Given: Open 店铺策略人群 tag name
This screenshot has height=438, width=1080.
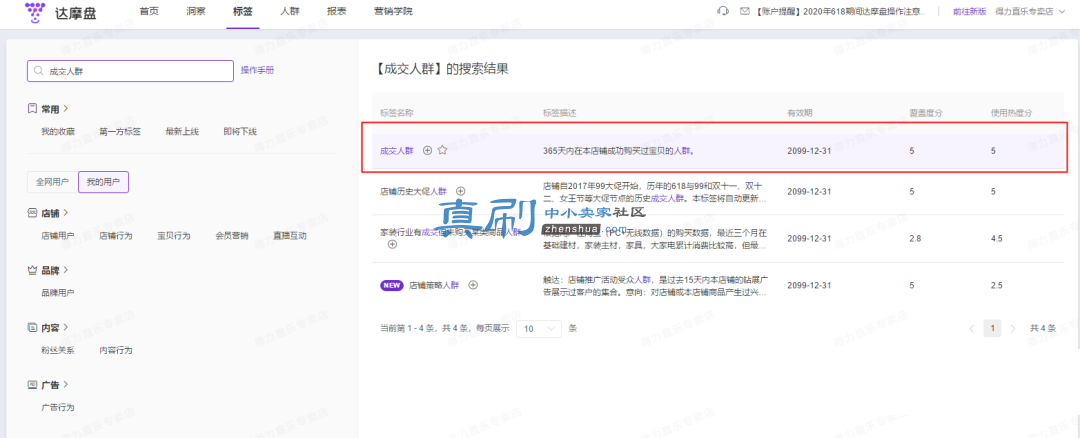Looking at the screenshot, I should click(x=434, y=285).
